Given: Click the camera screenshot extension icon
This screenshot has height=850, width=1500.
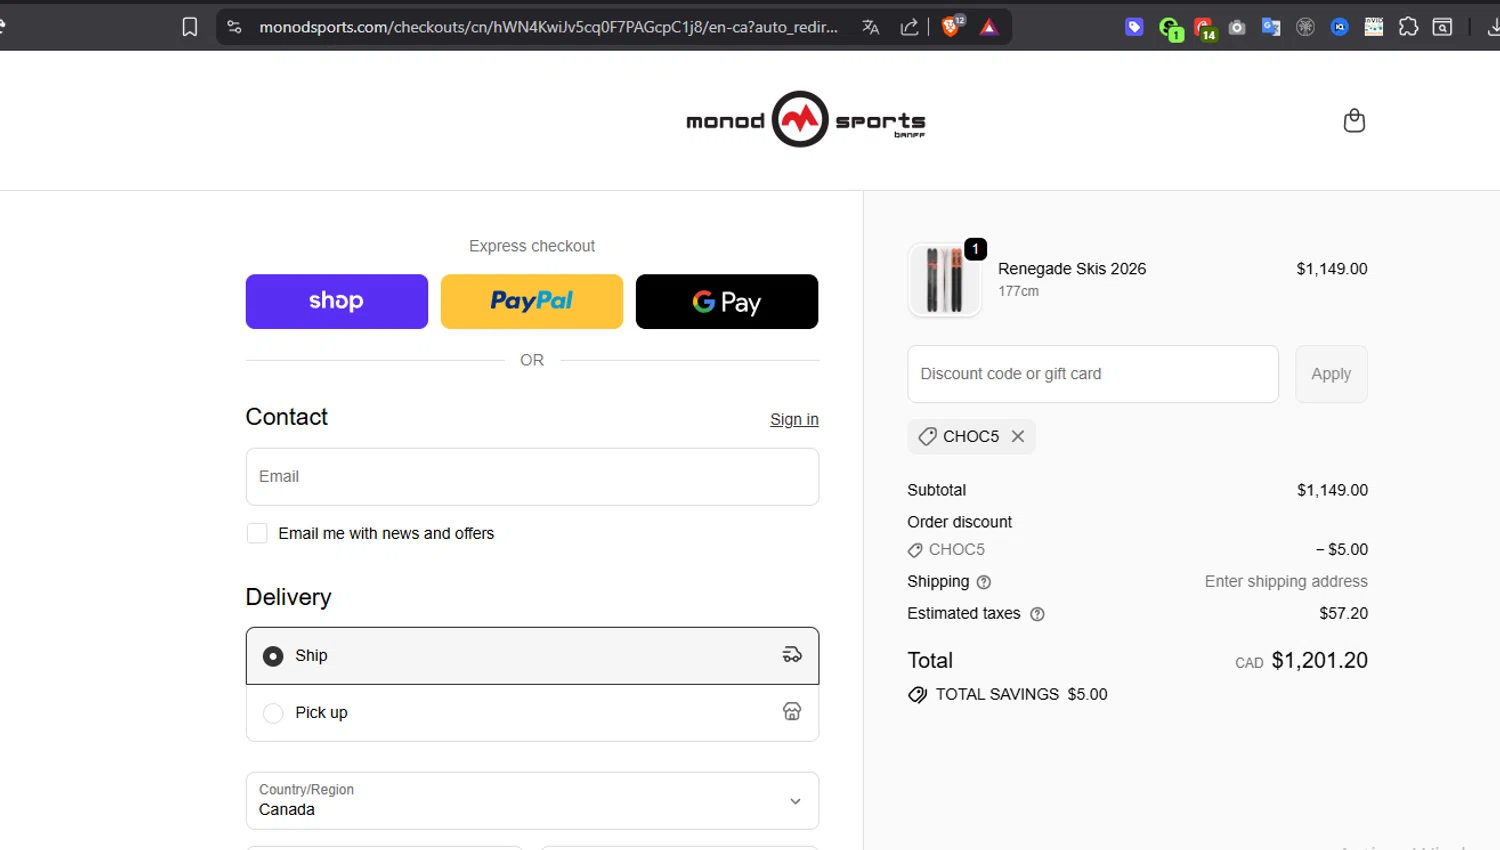Looking at the screenshot, I should click(1237, 27).
